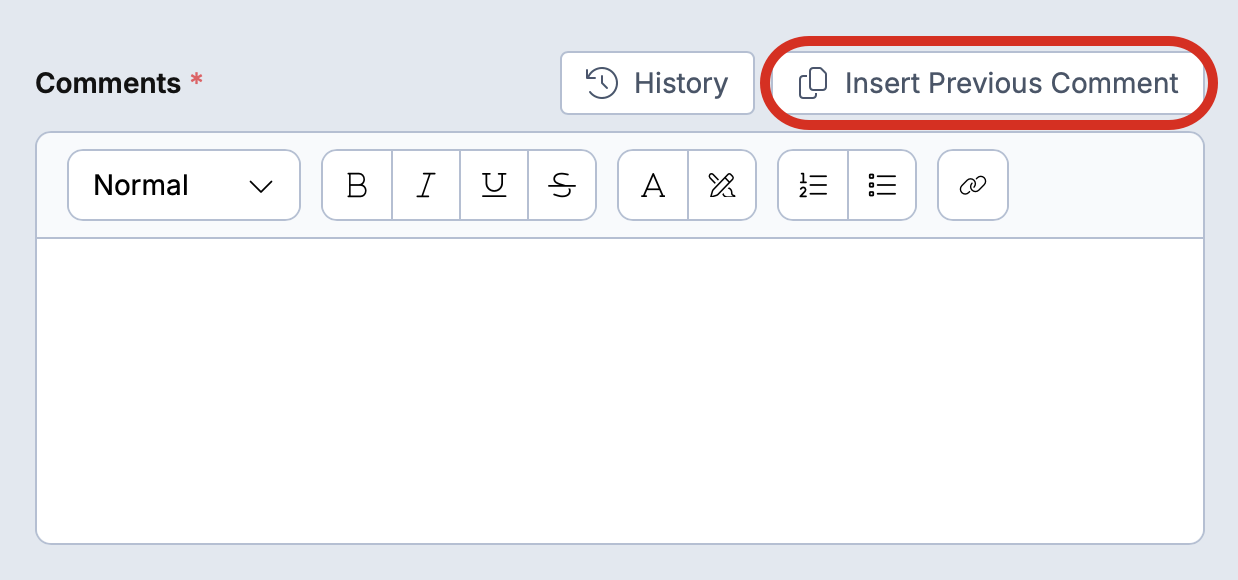Insert a numbered list
The width and height of the screenshot is (1238, 580).
pyautogui.click(x=813, y=185)
